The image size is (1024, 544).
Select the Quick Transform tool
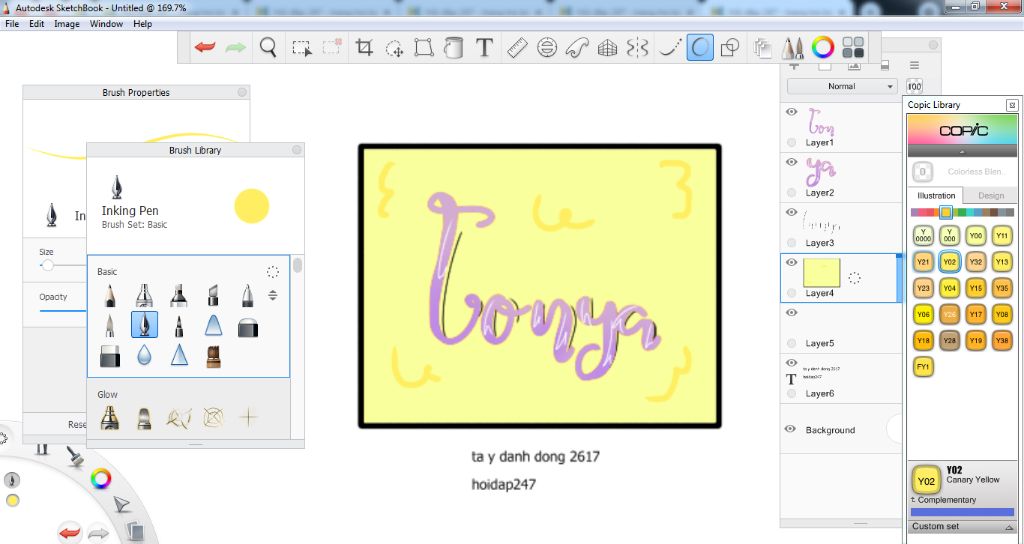pyautogui.click(x=394, y=48)
